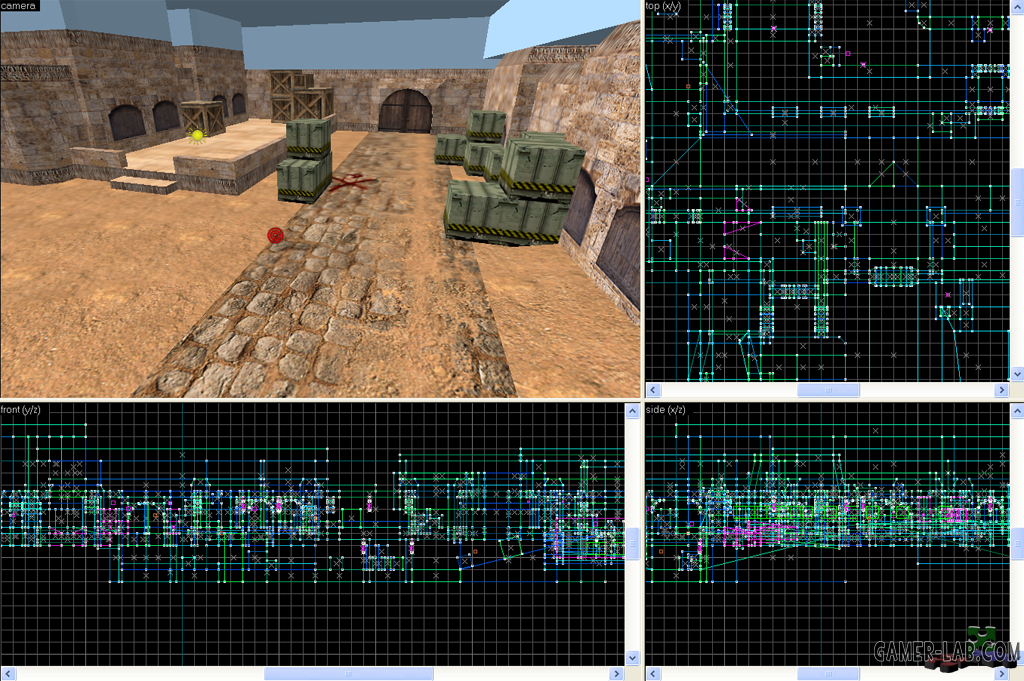Image resolution: width=1024 pixels, height=681 pixels.
Task: Click left arrow of top view horizontal scrollbar
Action: pos(652,390)
